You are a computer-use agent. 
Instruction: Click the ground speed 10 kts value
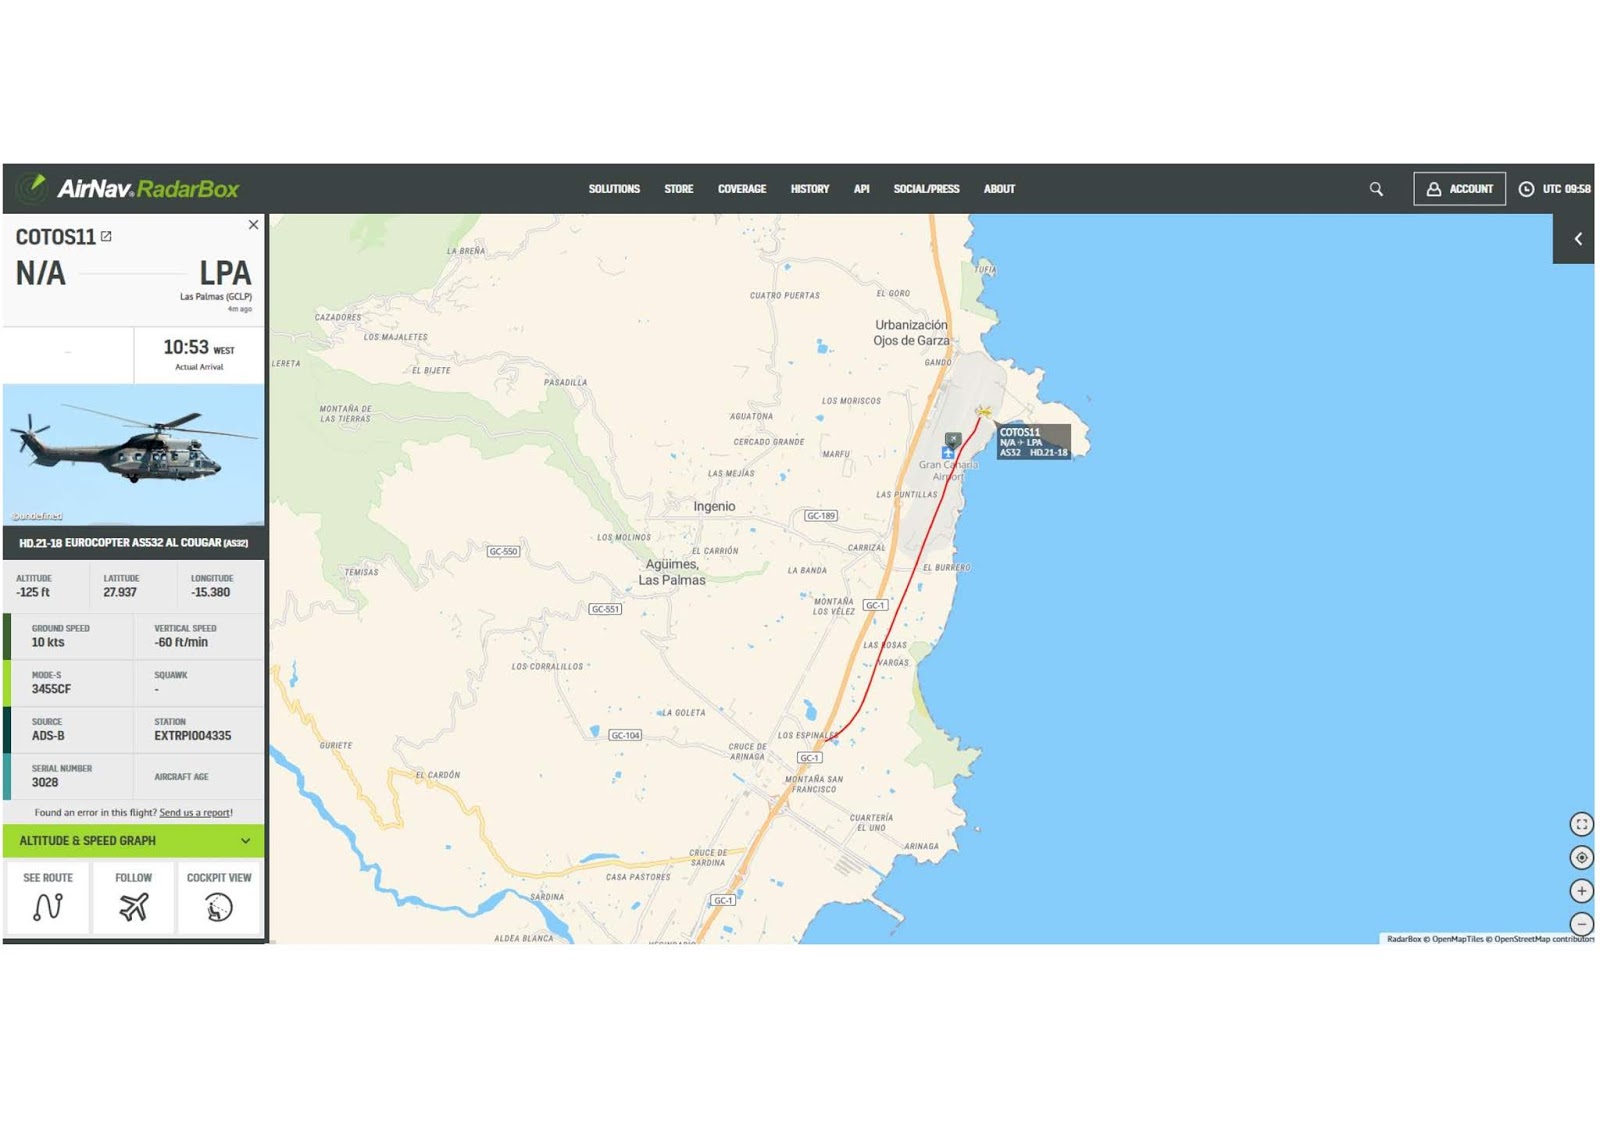point(48,643)
